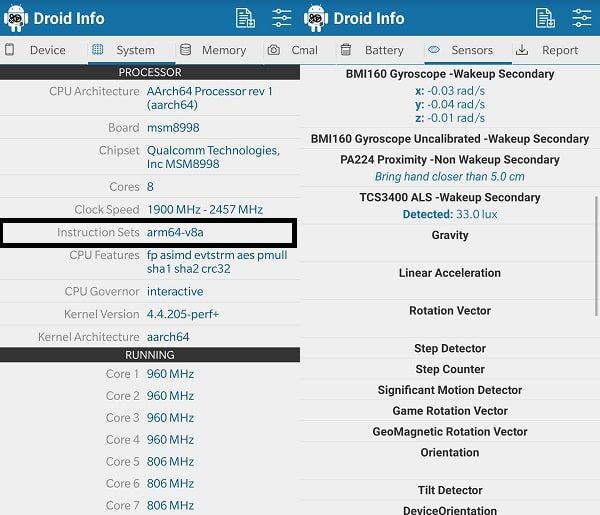Click the Droid Info logo in left screen
The image size is (600, 515).
tap(16, 18)
